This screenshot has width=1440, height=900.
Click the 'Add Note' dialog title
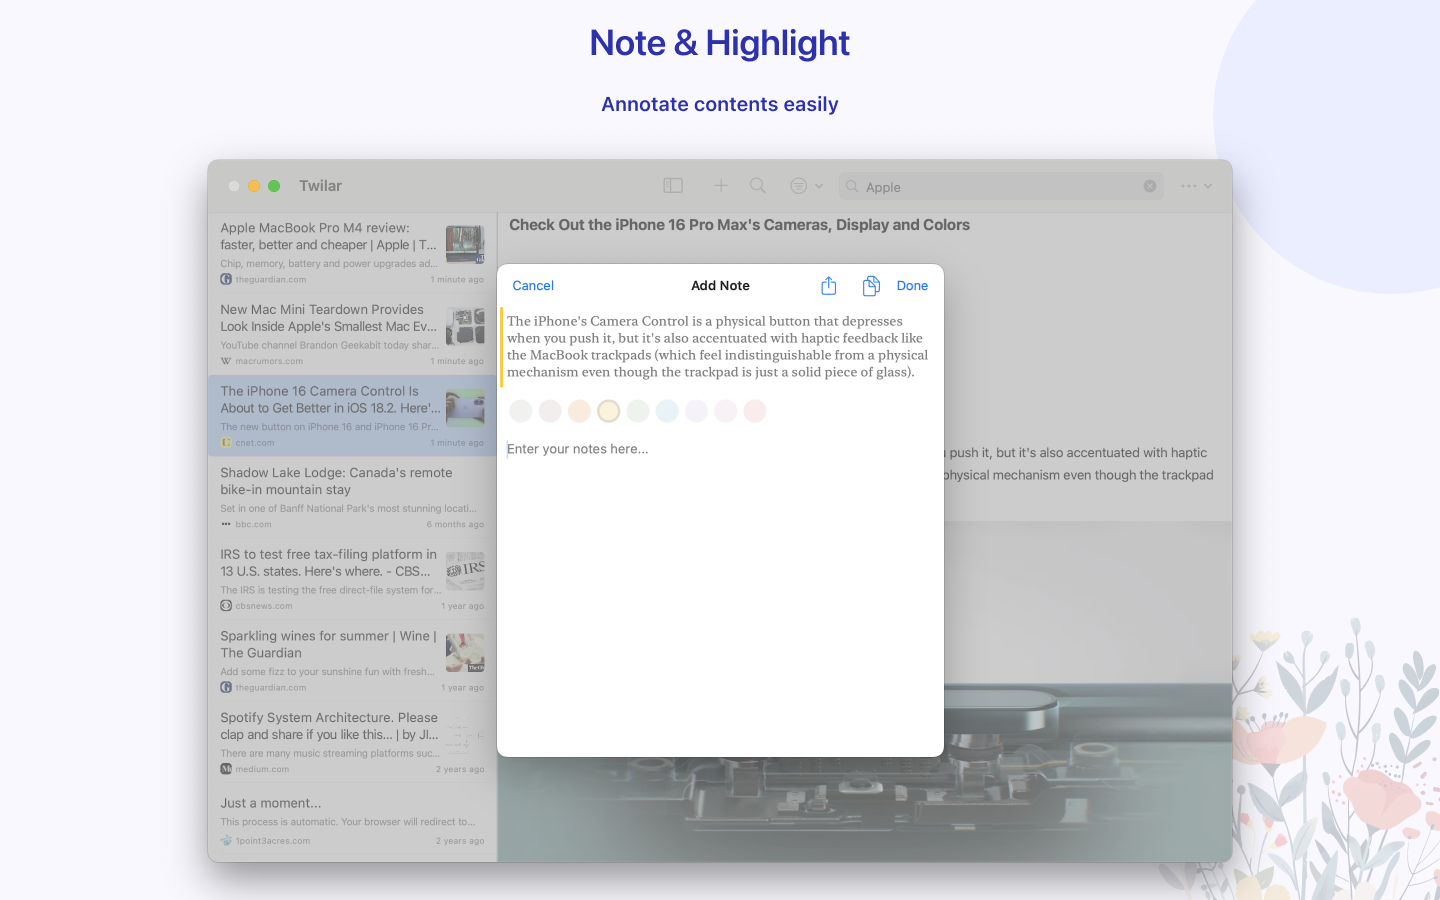click(x=720, y=286)
